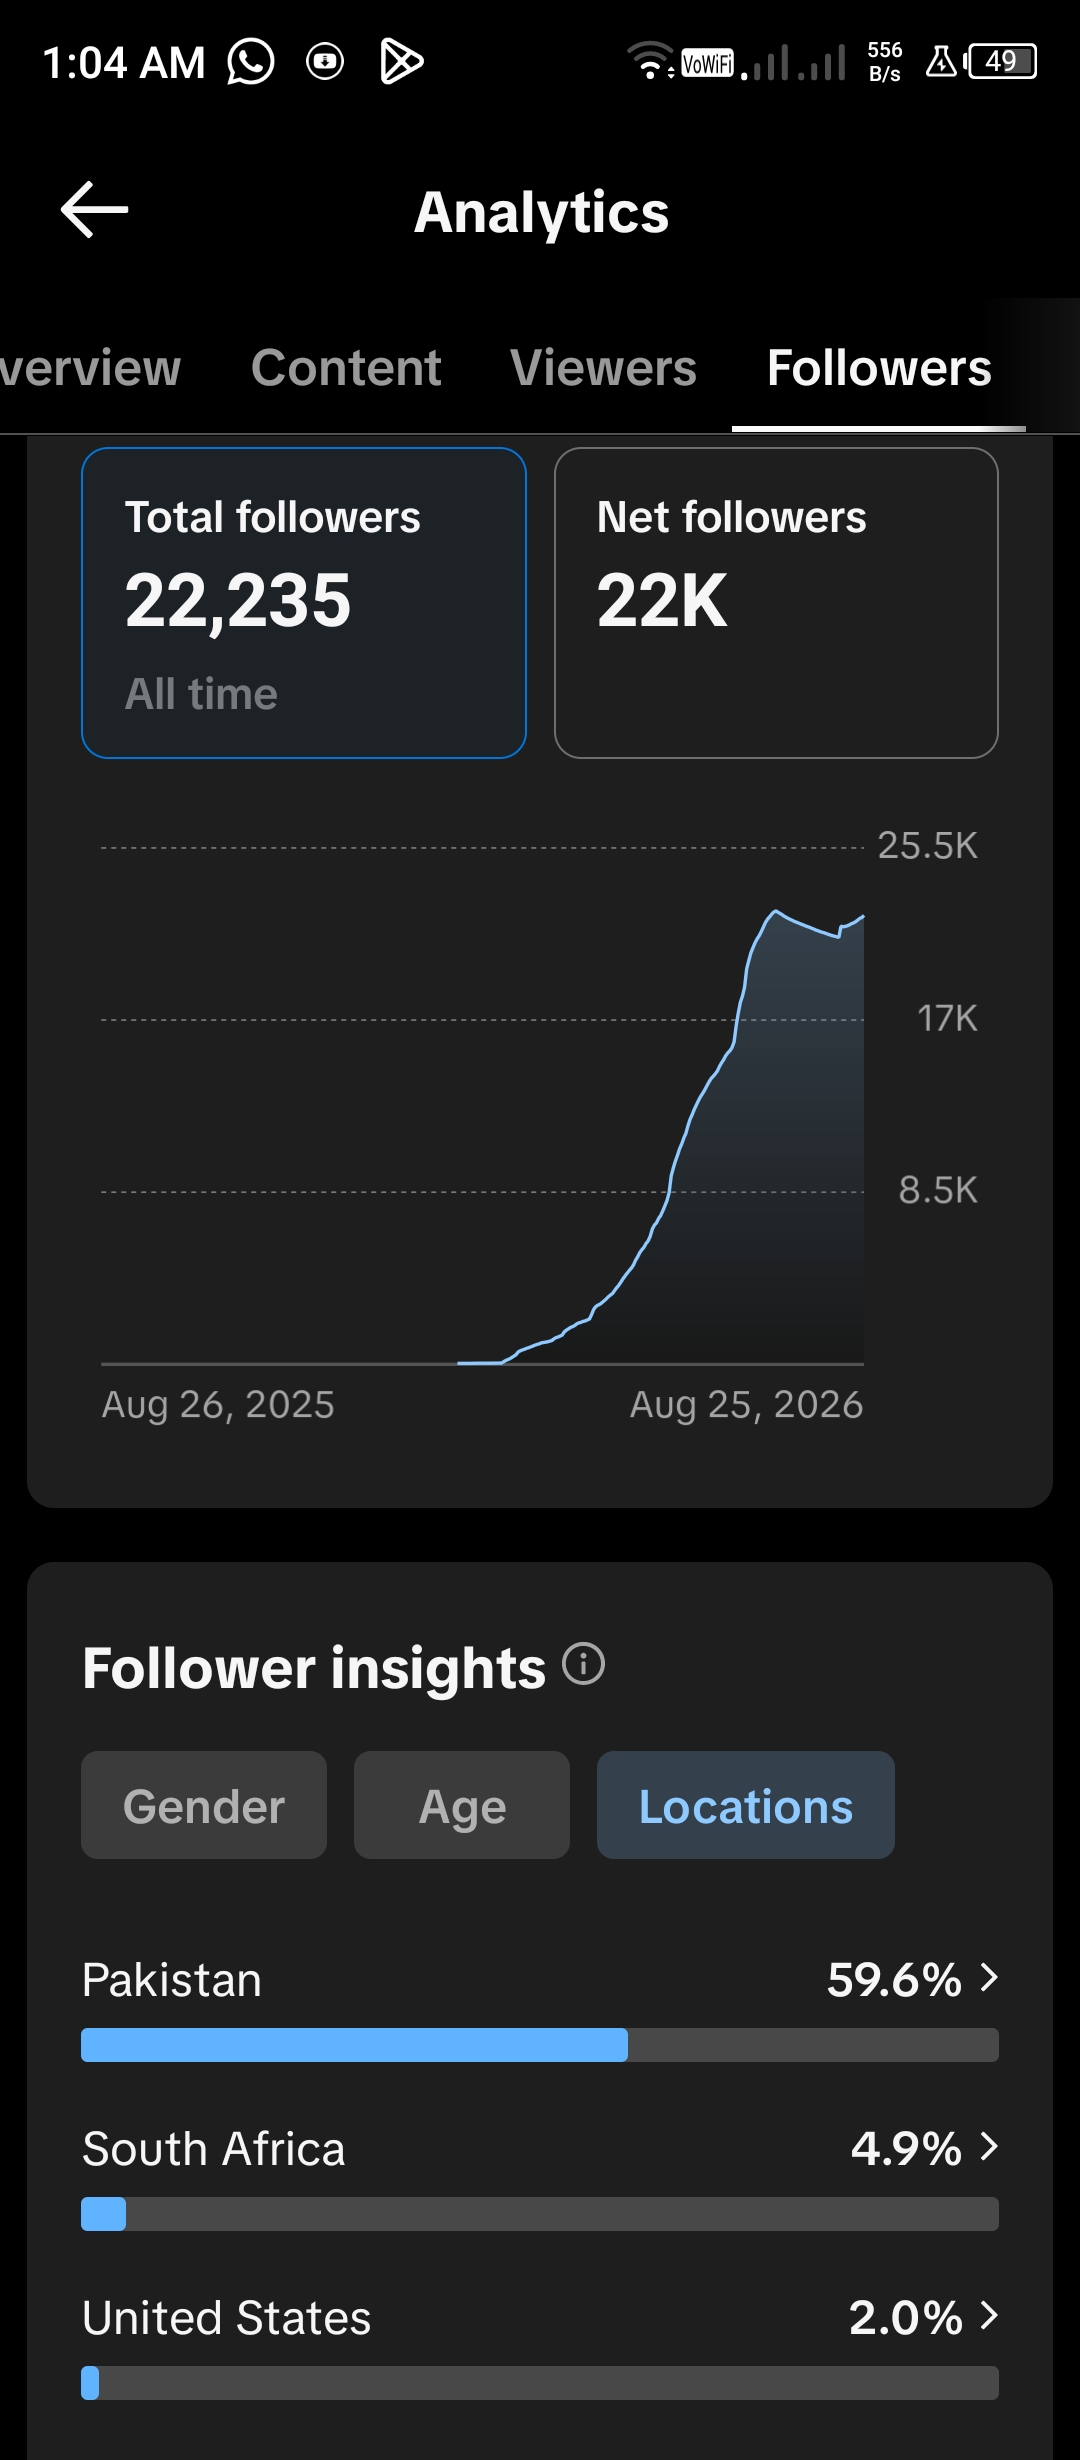The image size is (1080, 2460).
Task: Expand Pakistan location chevron
Action: coord(989,1977)
